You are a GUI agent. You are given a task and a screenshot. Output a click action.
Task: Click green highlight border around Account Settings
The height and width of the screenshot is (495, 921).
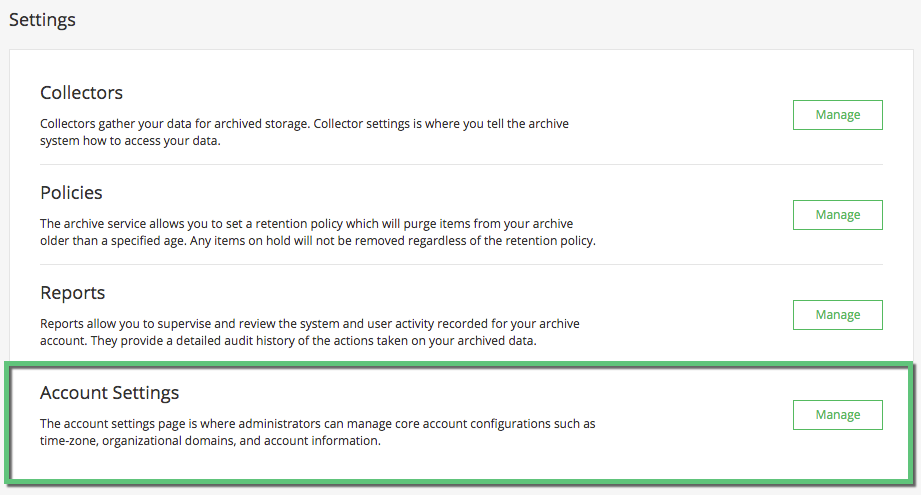[460, 365]
